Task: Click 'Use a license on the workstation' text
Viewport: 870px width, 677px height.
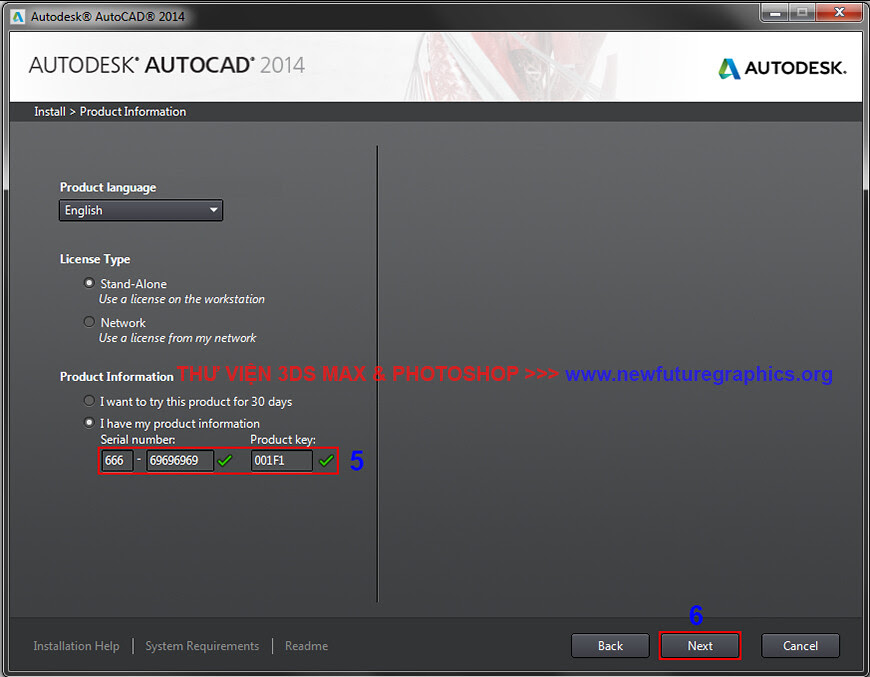Action: tap(181, 299)
